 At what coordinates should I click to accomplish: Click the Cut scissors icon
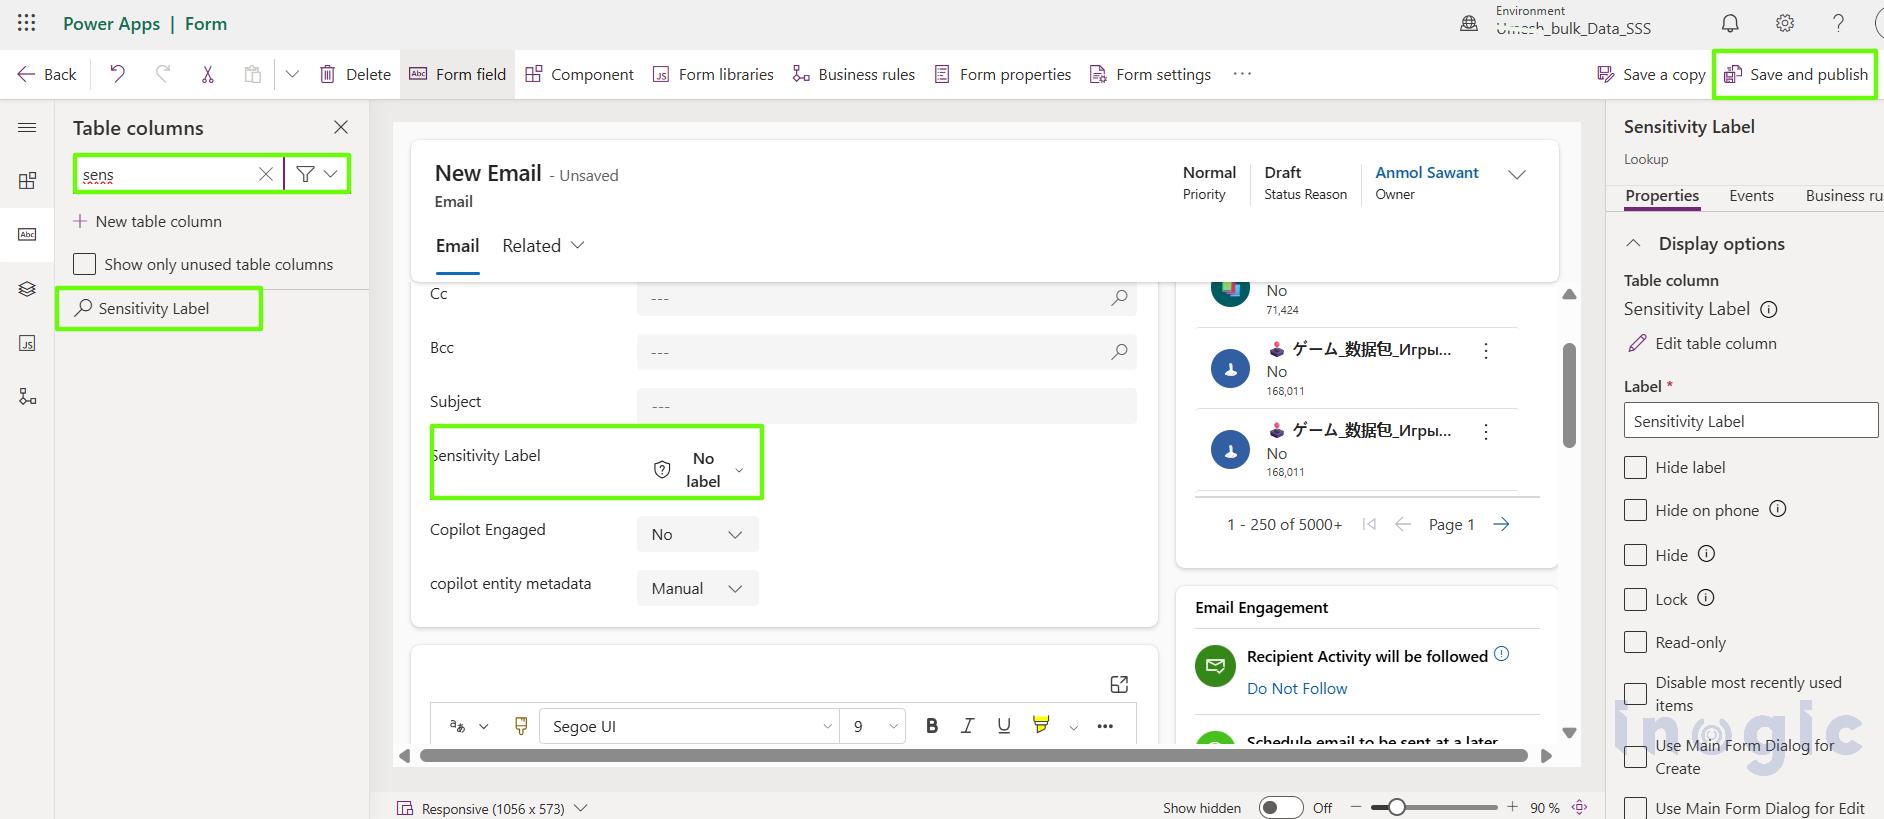click(208, 74)
